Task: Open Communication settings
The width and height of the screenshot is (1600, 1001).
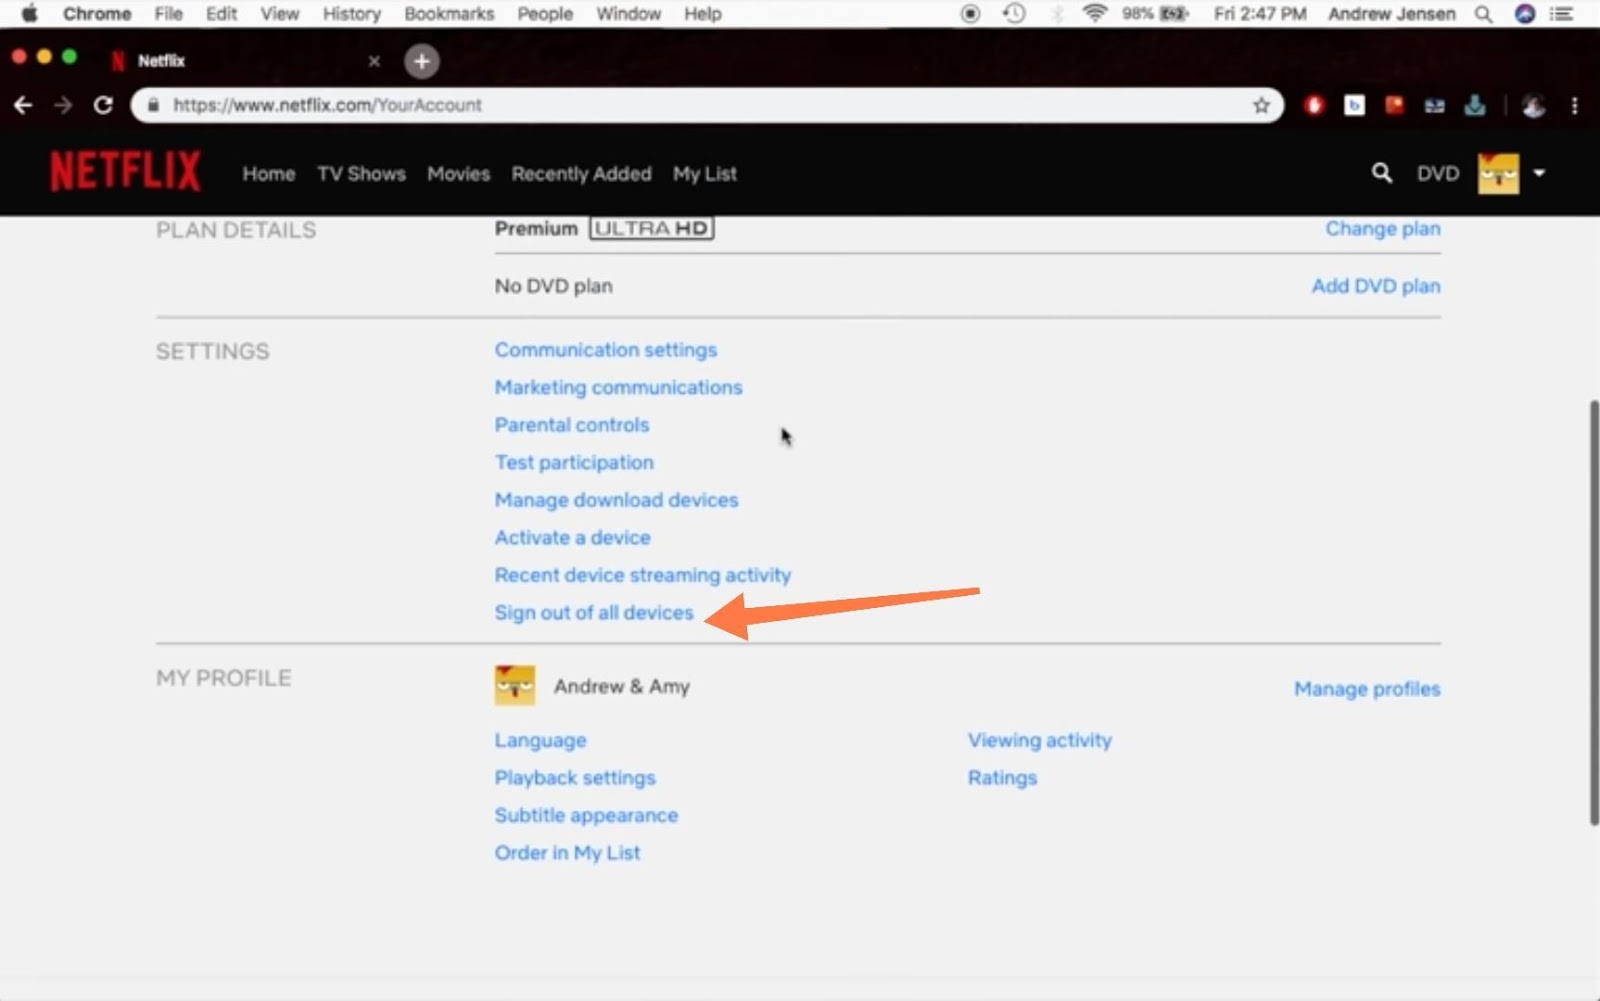Action: pyautogui.click(x=606, y=350)
